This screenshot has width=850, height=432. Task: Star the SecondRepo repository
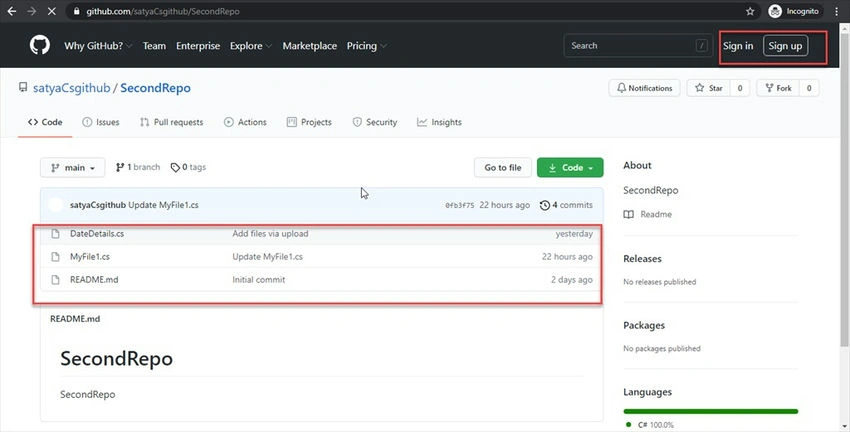[709, 88]
